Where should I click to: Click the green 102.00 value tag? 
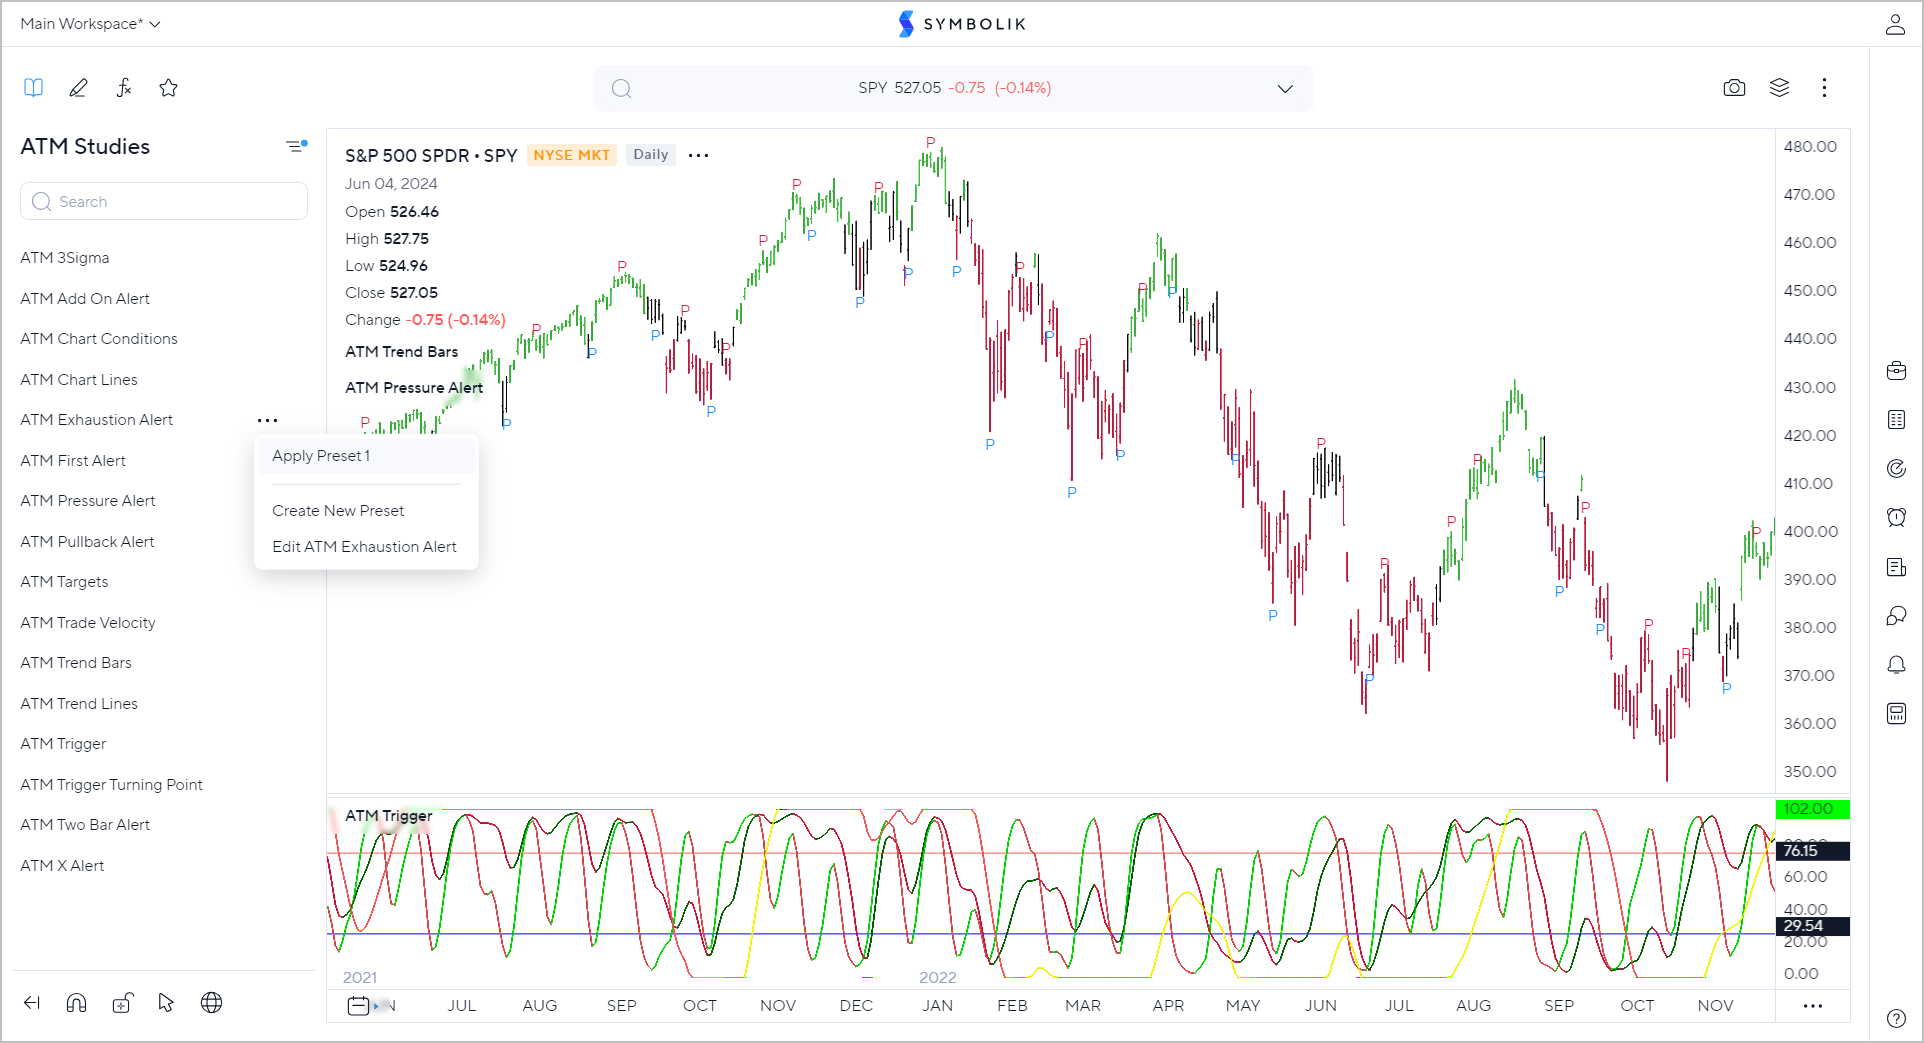coord(1812,809)
